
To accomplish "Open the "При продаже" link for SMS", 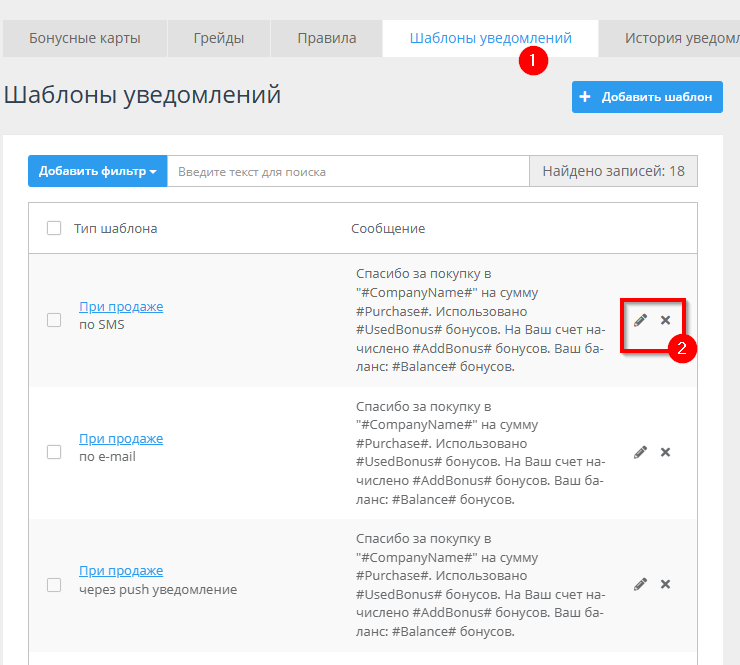I will [121, 307].
